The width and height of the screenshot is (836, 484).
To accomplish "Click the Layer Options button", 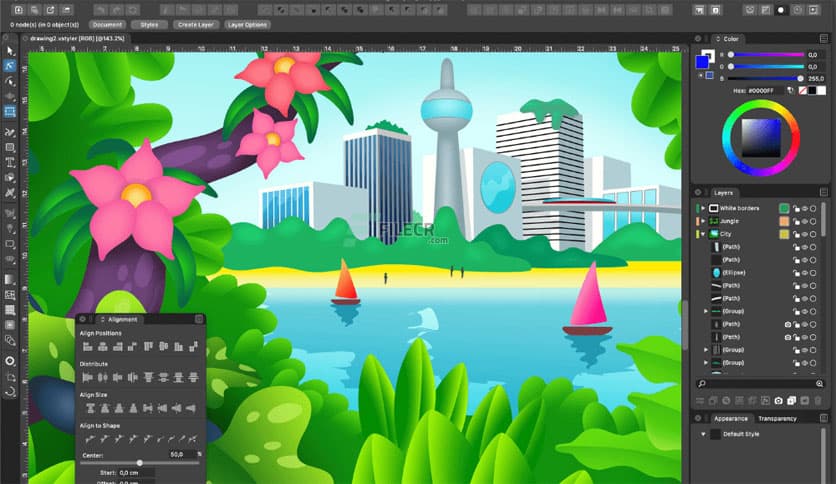I will pyautogui.click(x=247, y=25).
